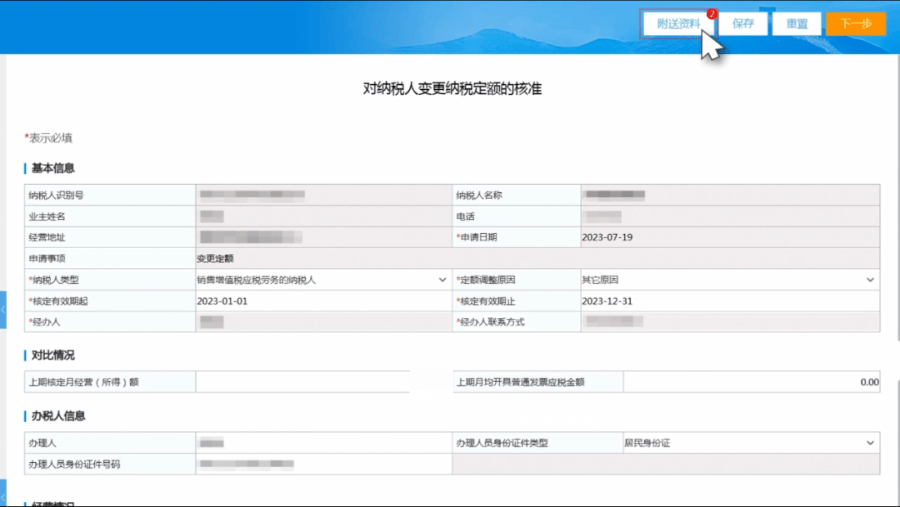
Task: Click the 保存 button
Action: [x=743, y=24]
